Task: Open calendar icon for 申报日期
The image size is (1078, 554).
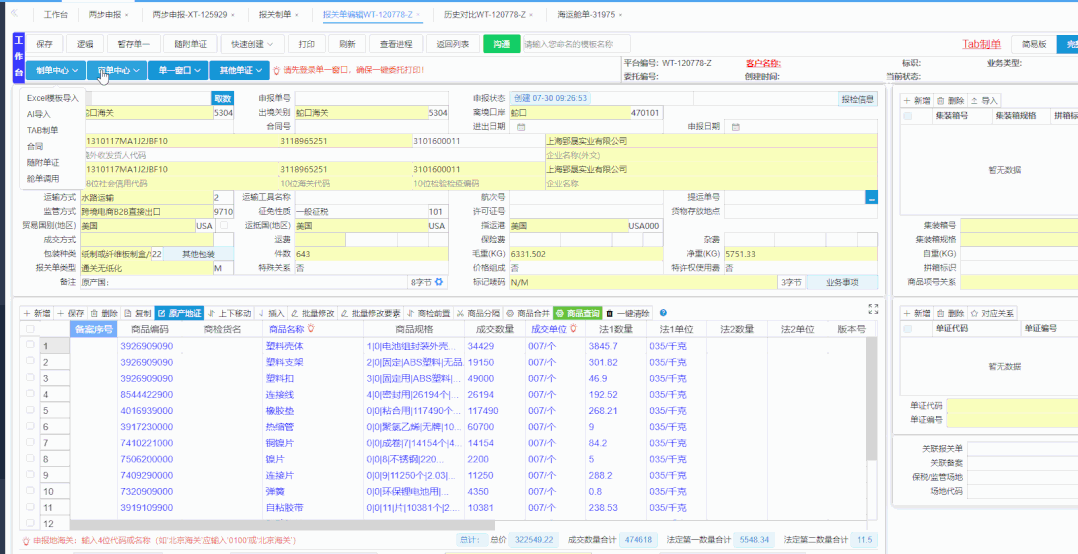Action: point(736,126)
